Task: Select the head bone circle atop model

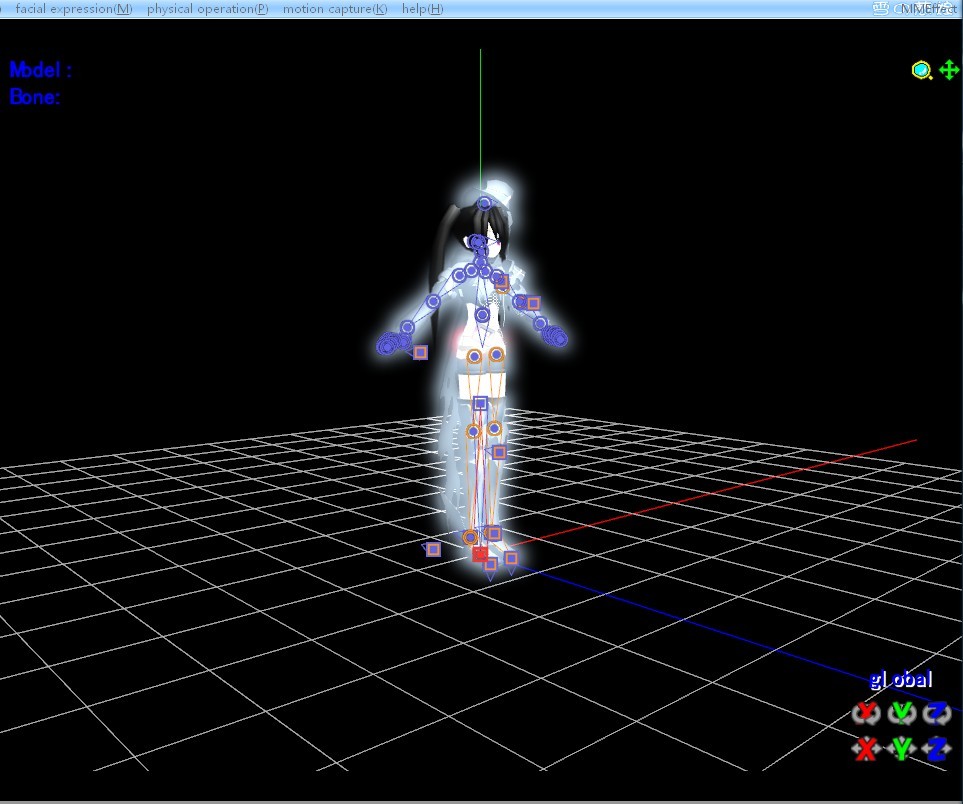Action: (x=485, y=203)
